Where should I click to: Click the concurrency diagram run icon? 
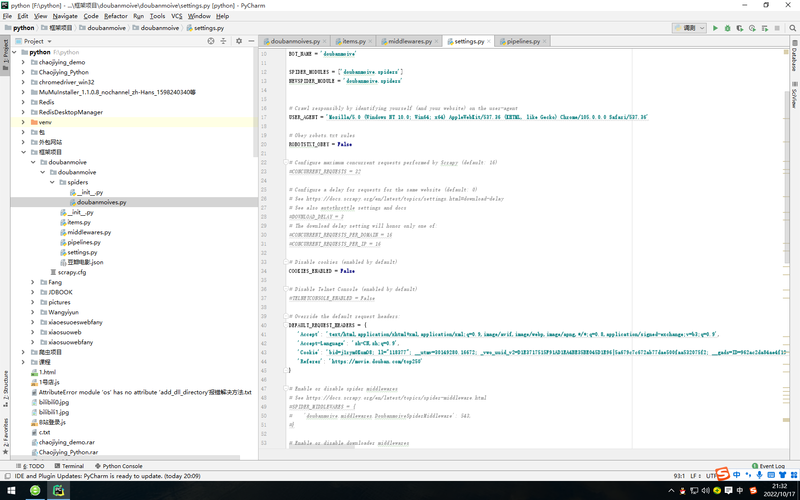(x=765, y=28)
